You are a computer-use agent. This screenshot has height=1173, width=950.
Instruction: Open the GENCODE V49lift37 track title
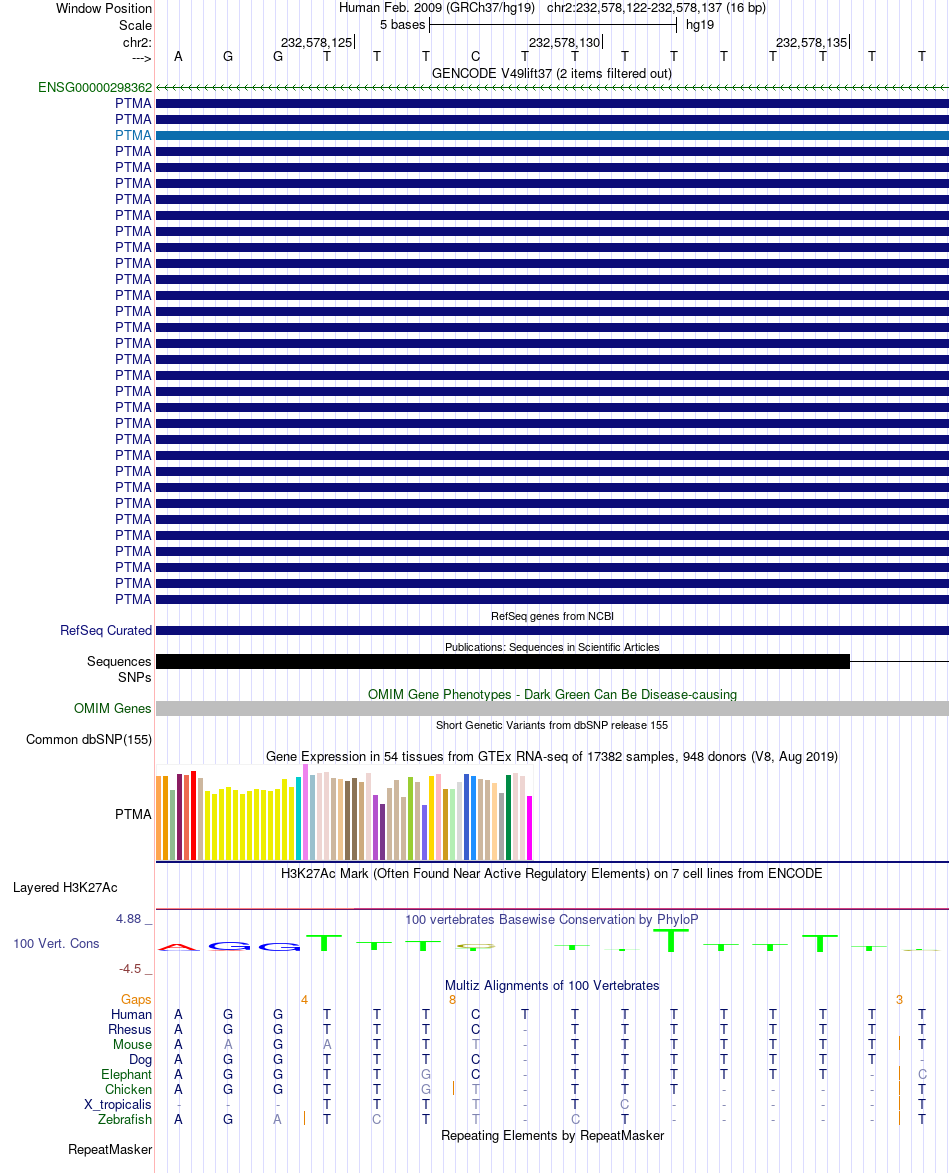(x=552, y=73)
